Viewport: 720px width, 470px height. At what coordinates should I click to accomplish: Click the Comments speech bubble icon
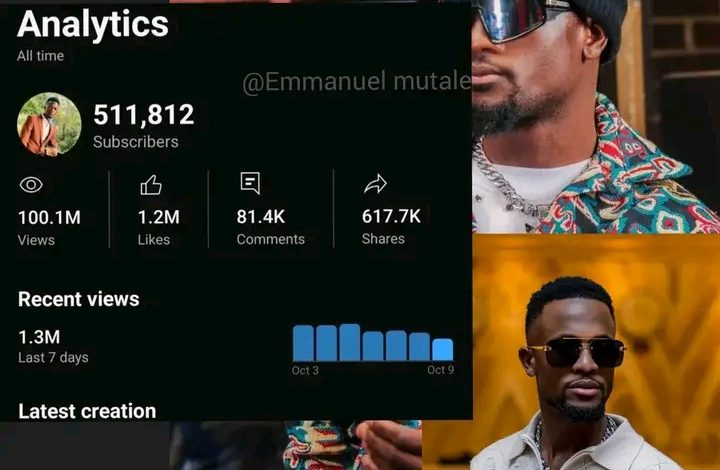(250, 183)
